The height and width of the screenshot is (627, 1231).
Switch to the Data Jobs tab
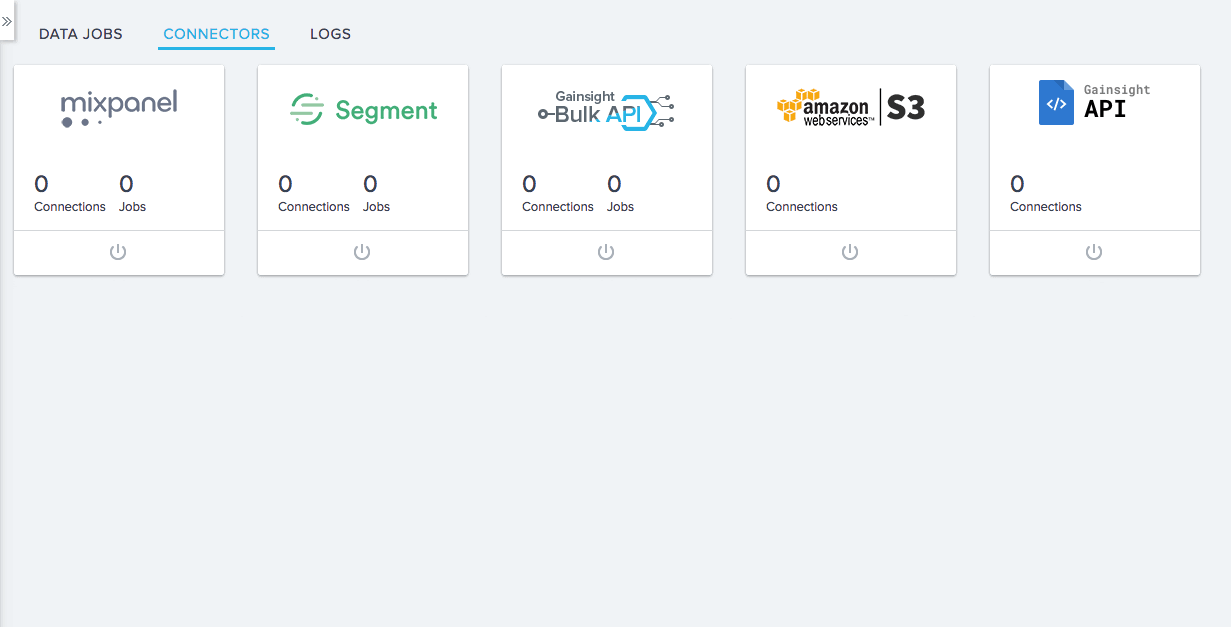point(81,34)
